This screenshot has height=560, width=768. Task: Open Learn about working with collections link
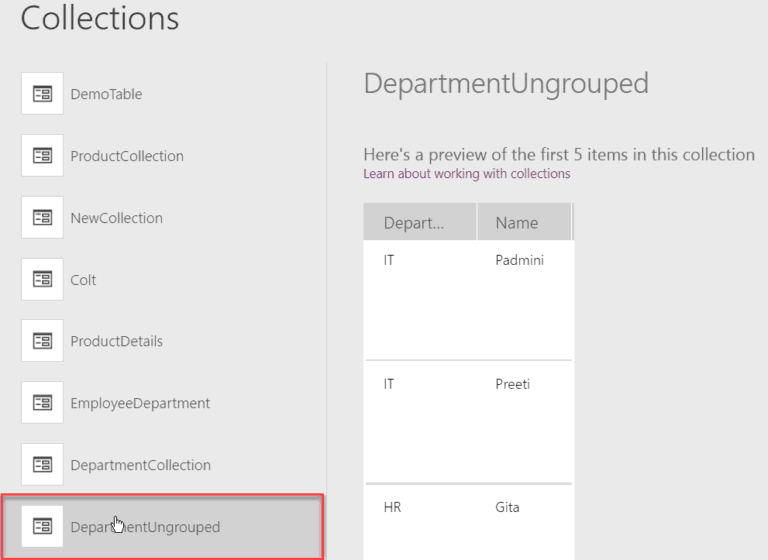[x=467, y=173]
